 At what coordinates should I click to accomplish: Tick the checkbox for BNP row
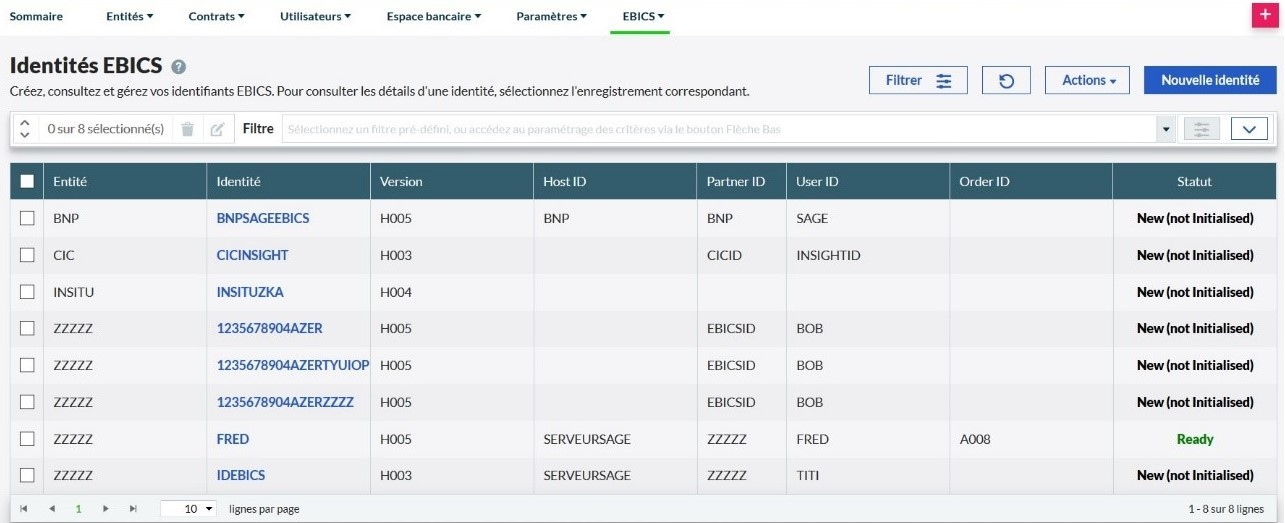(x=27, y=218)
